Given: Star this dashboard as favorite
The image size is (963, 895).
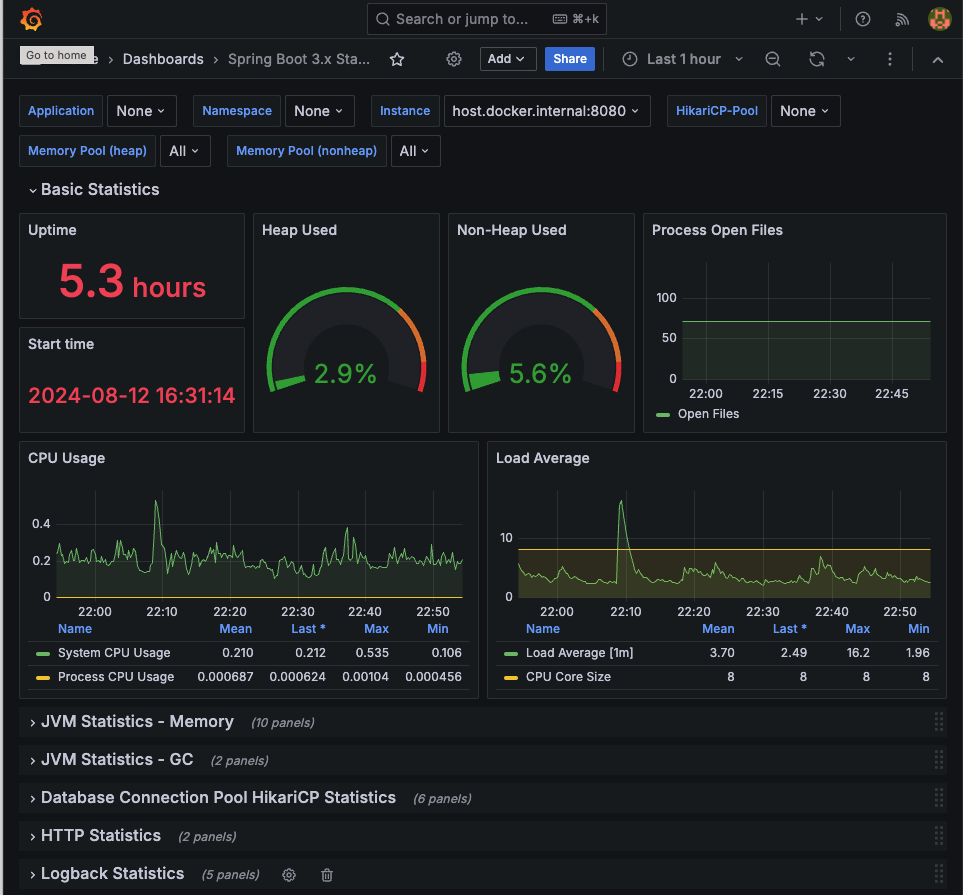Looking at the screenshot, I should (397, 59).
